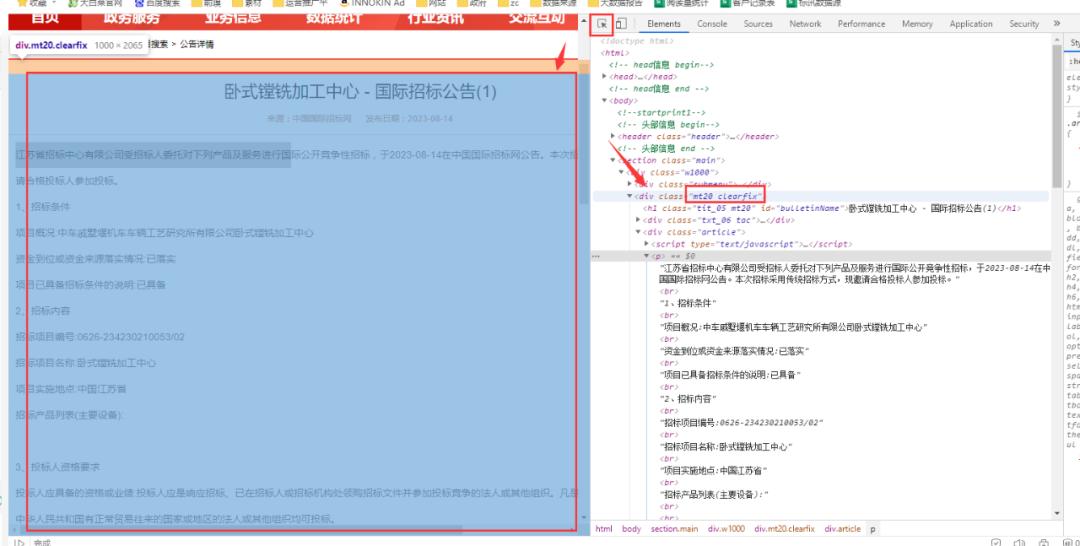Click the p breadcrumb in DevTools
Screen dimensions: 1080x546
873,529
